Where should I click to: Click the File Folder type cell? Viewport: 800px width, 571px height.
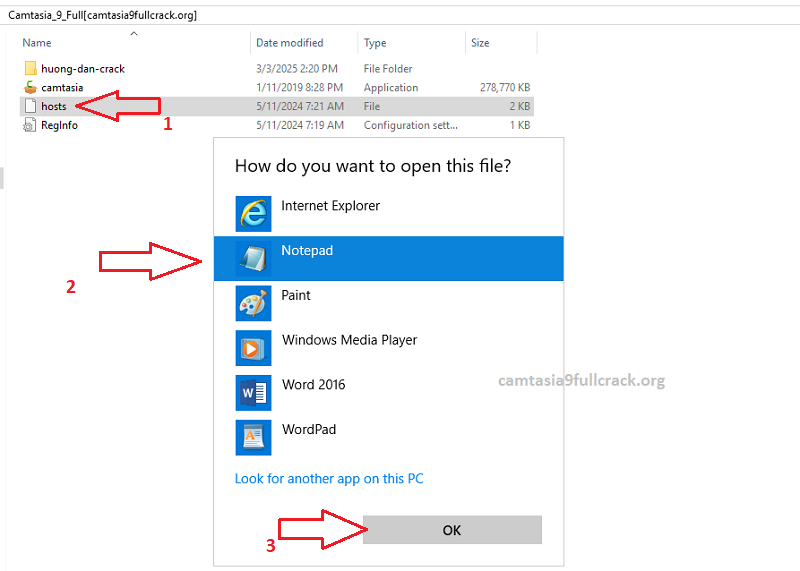[x=388, y=68]
